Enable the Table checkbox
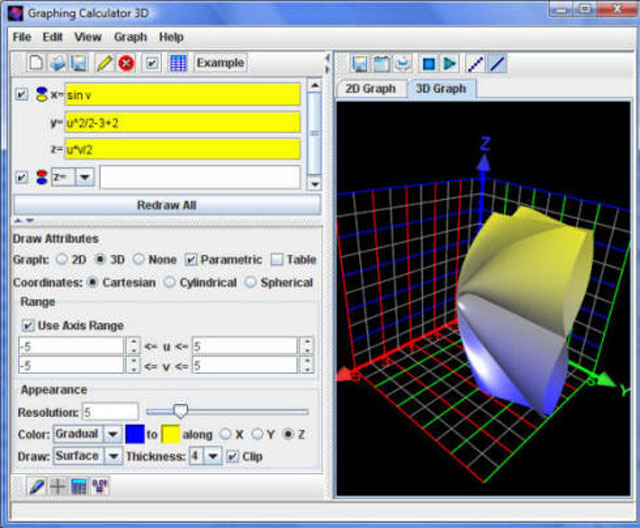640x528 pixels. click(277, 260)
